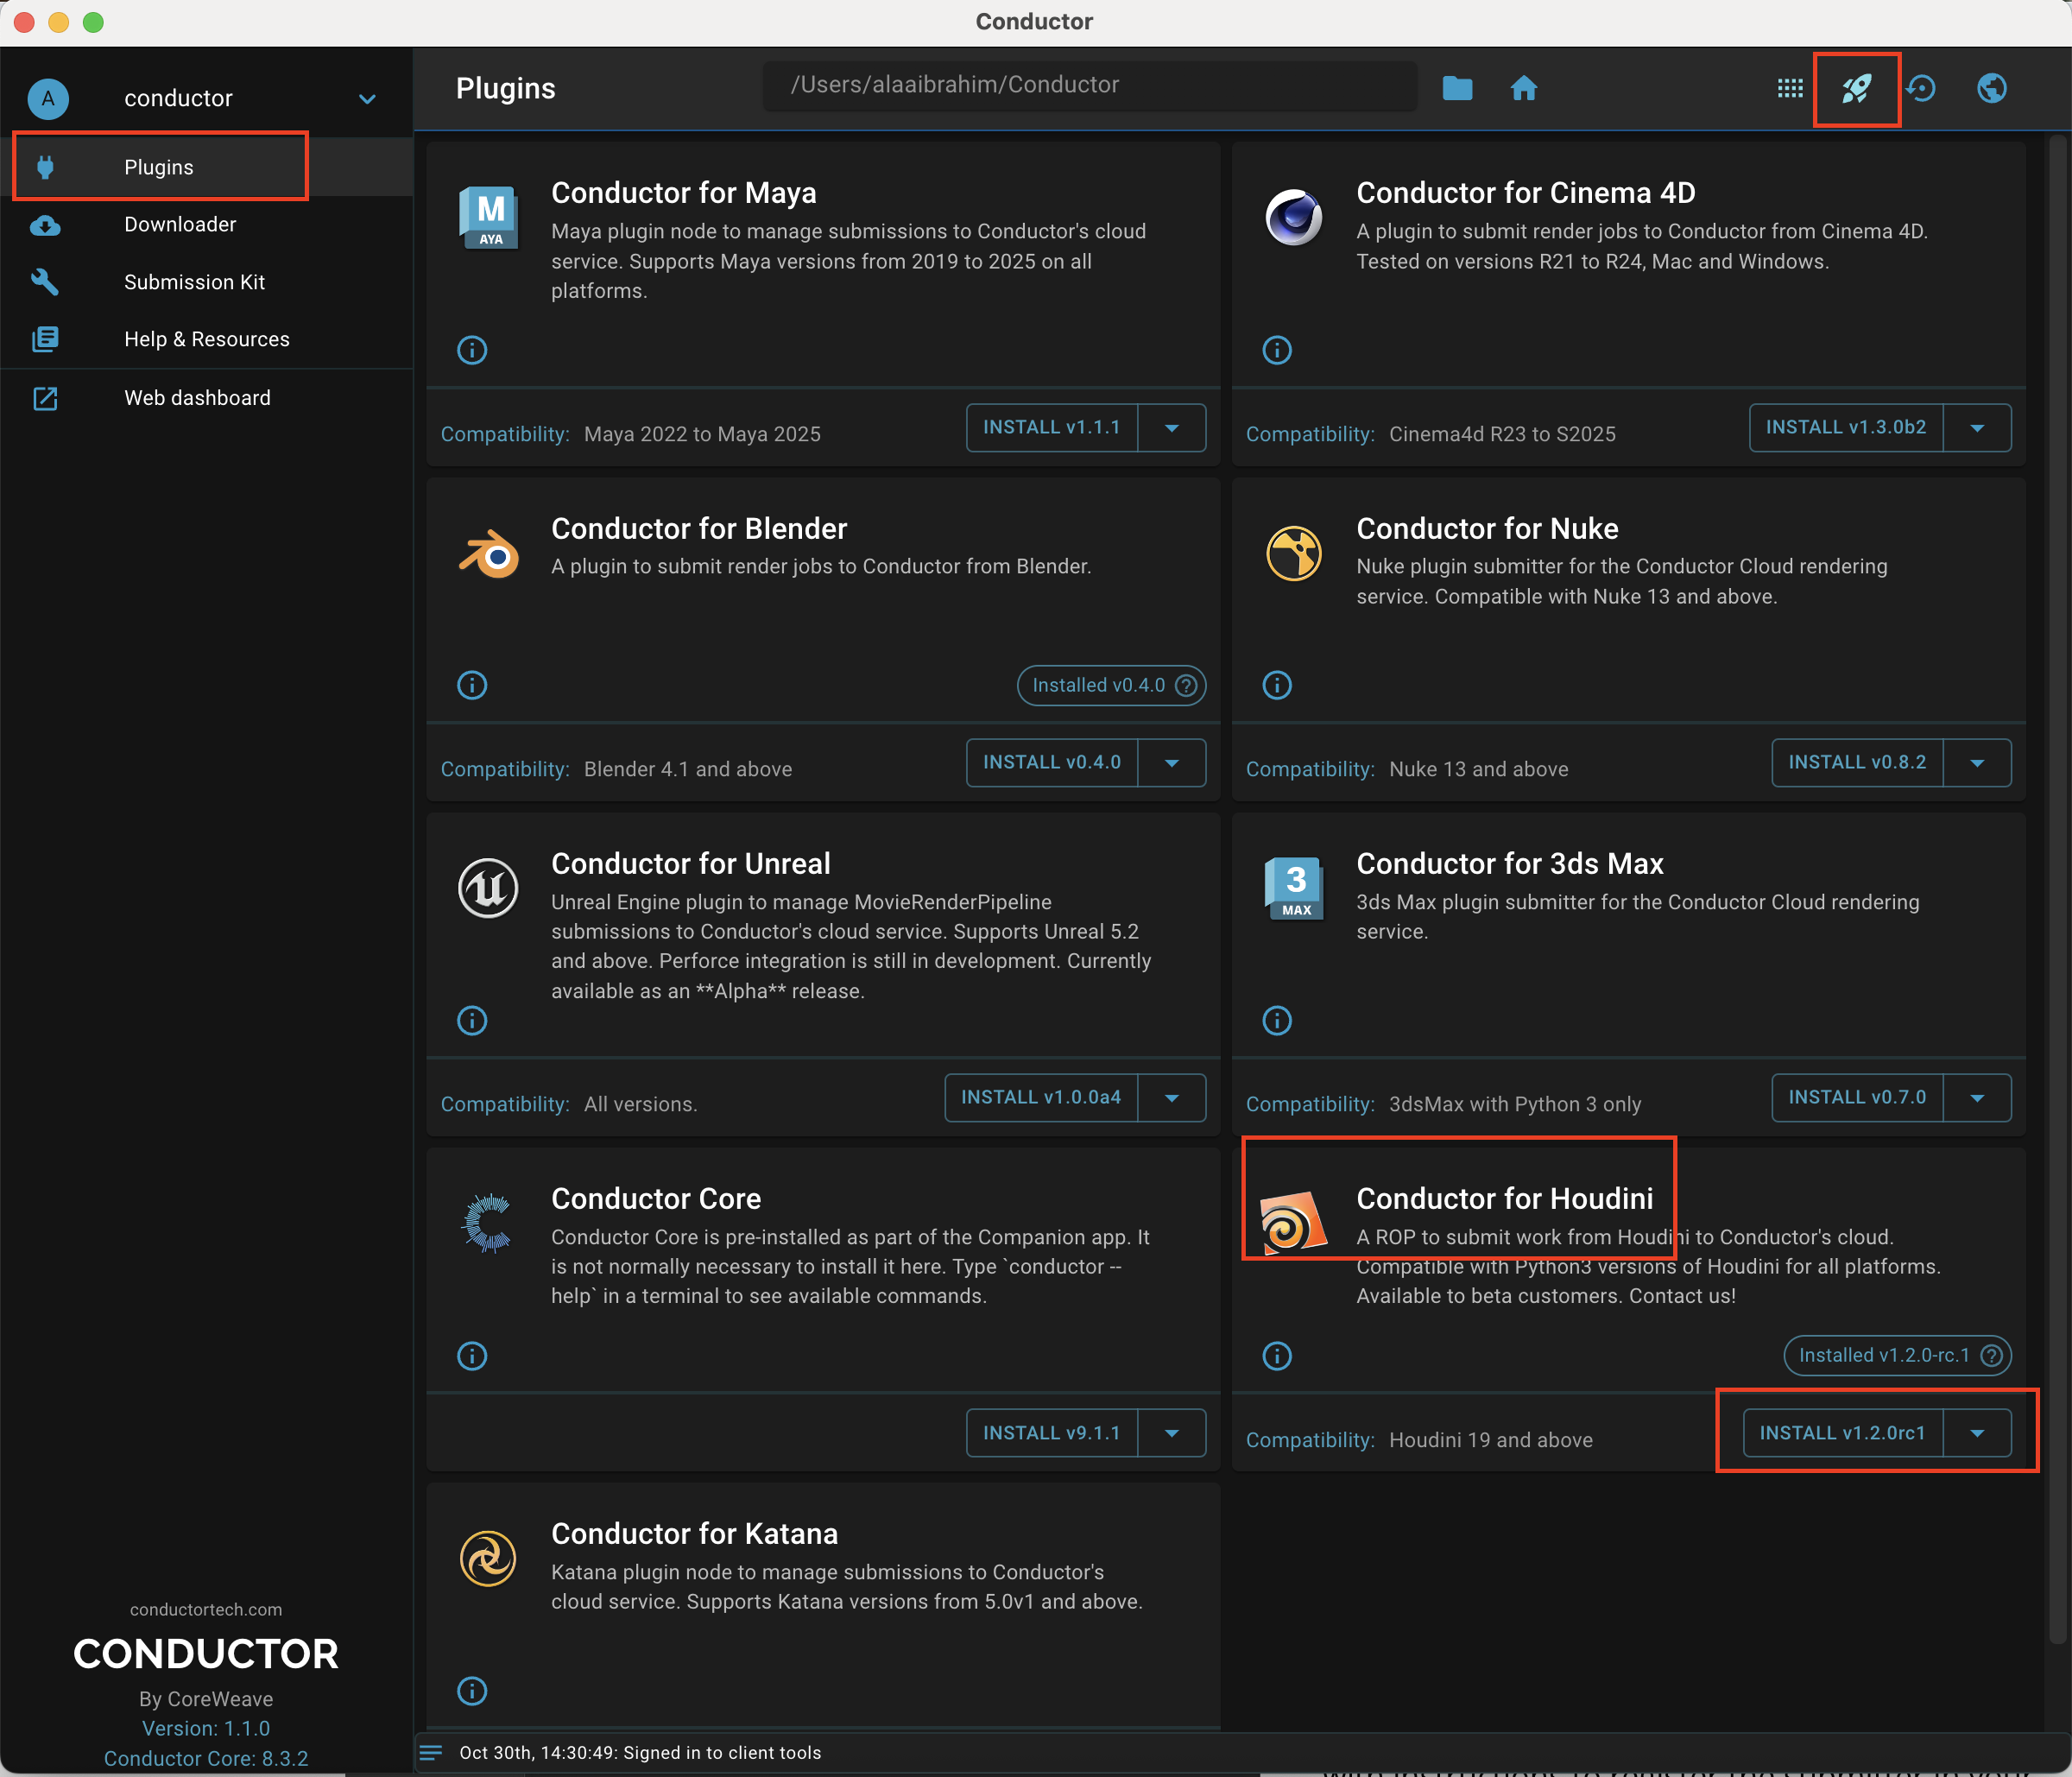Expand the conductor account chevron
The height and width of the screenshot is (1777, 2072).
pos(367,99)
